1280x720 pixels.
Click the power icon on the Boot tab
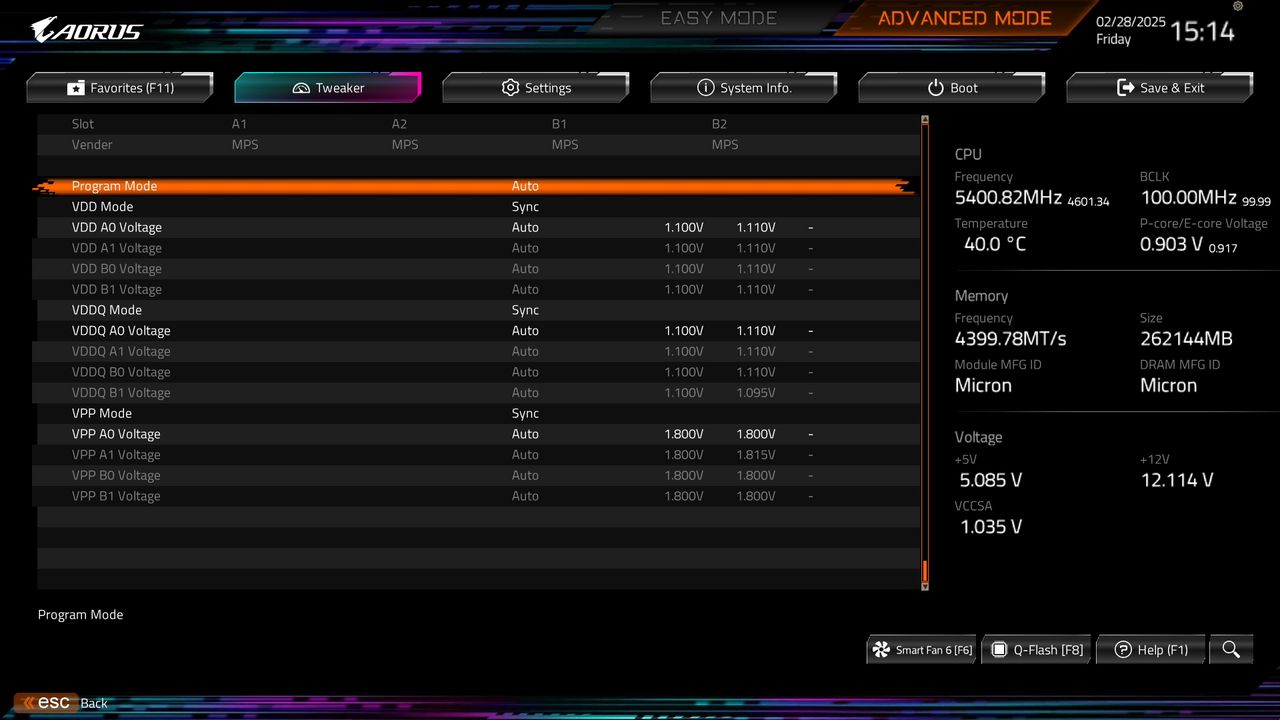tap(936, 88)
